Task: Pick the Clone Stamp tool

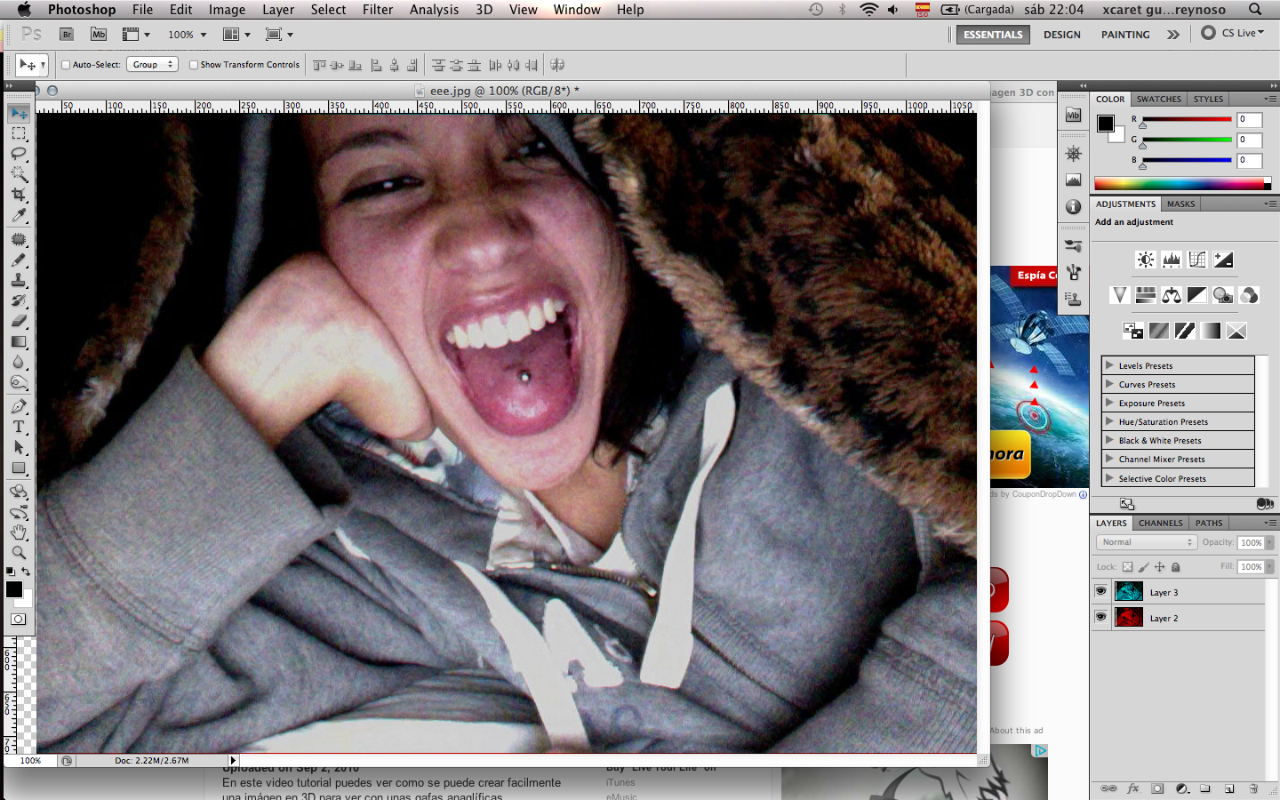Action: 19,281
